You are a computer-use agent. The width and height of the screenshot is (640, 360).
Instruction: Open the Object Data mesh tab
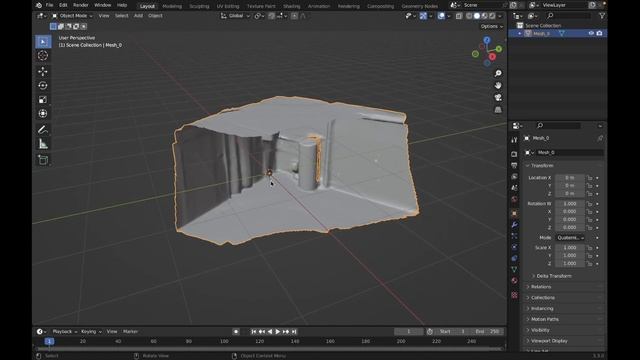pos(514,269)
